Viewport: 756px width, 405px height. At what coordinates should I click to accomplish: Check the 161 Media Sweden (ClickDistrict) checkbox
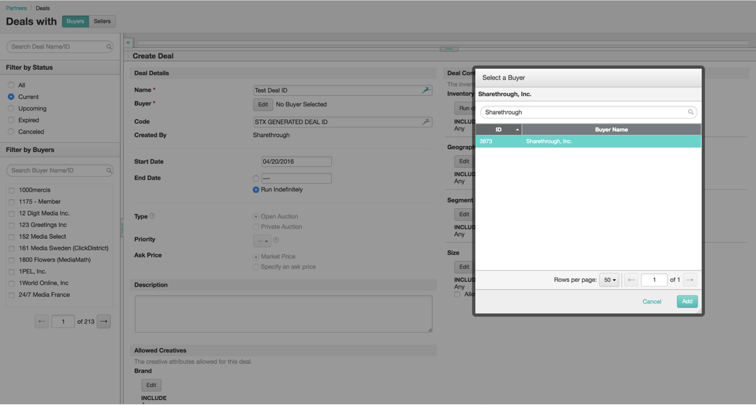[x=12, y=248]
